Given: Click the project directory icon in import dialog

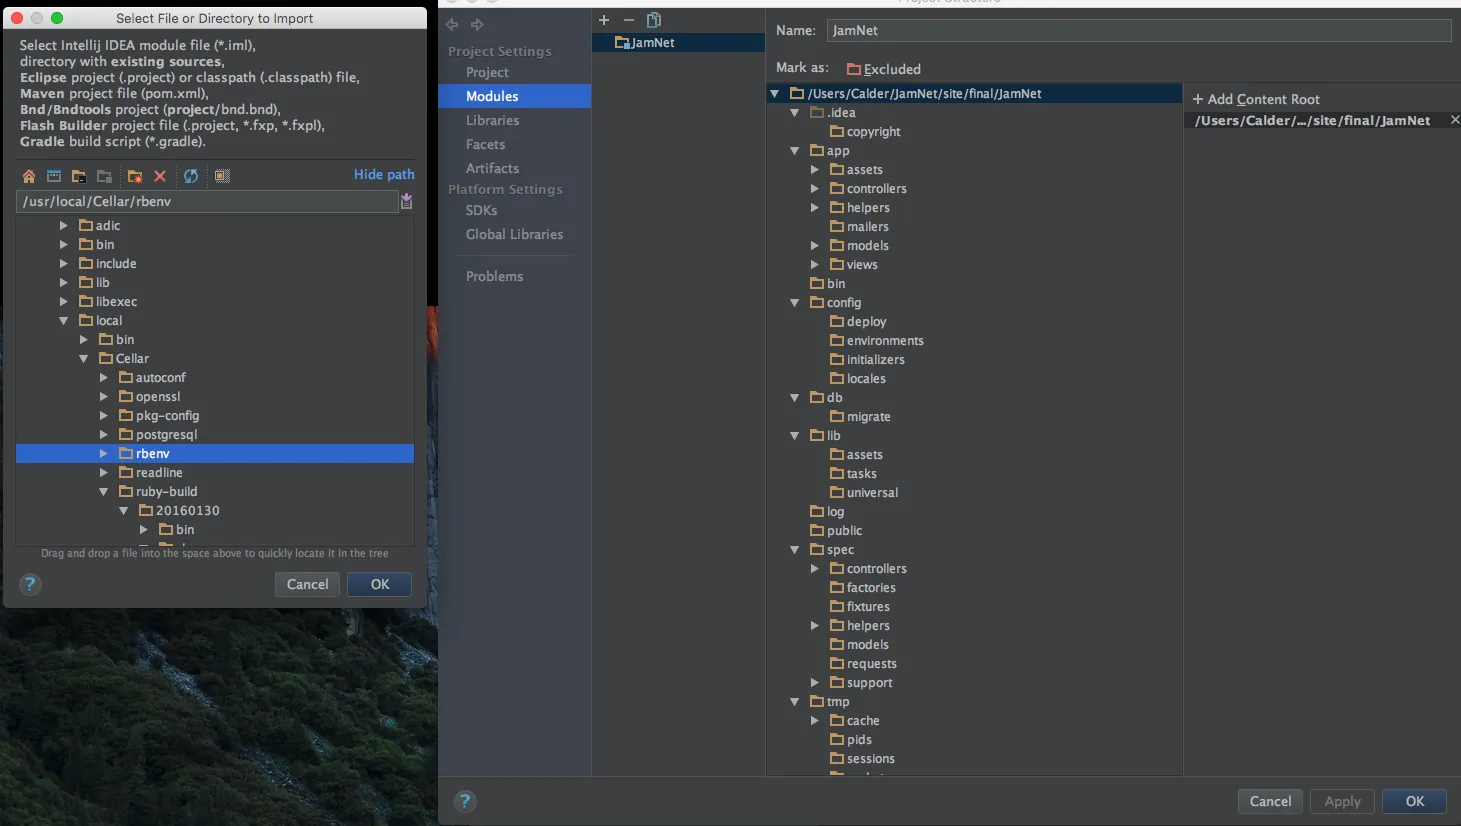Looking at the screenshot, I should point(78,176).
